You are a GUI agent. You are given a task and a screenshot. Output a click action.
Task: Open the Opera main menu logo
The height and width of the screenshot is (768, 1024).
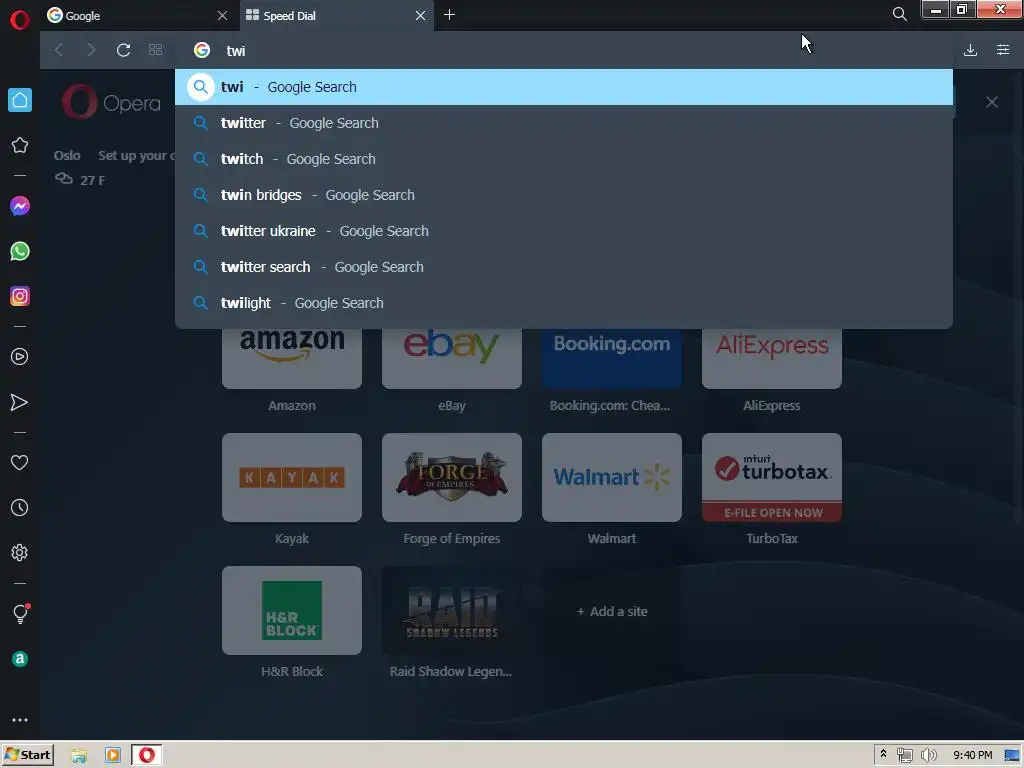[20, 20]
